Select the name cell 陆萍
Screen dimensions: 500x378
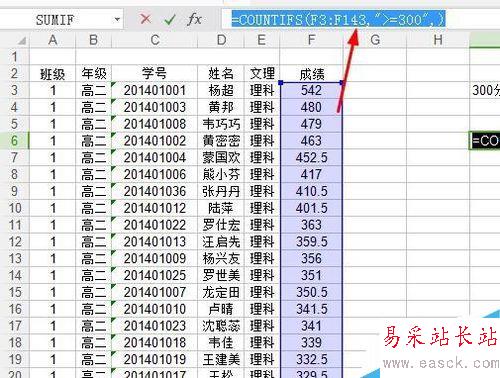[x=221, y=208]
